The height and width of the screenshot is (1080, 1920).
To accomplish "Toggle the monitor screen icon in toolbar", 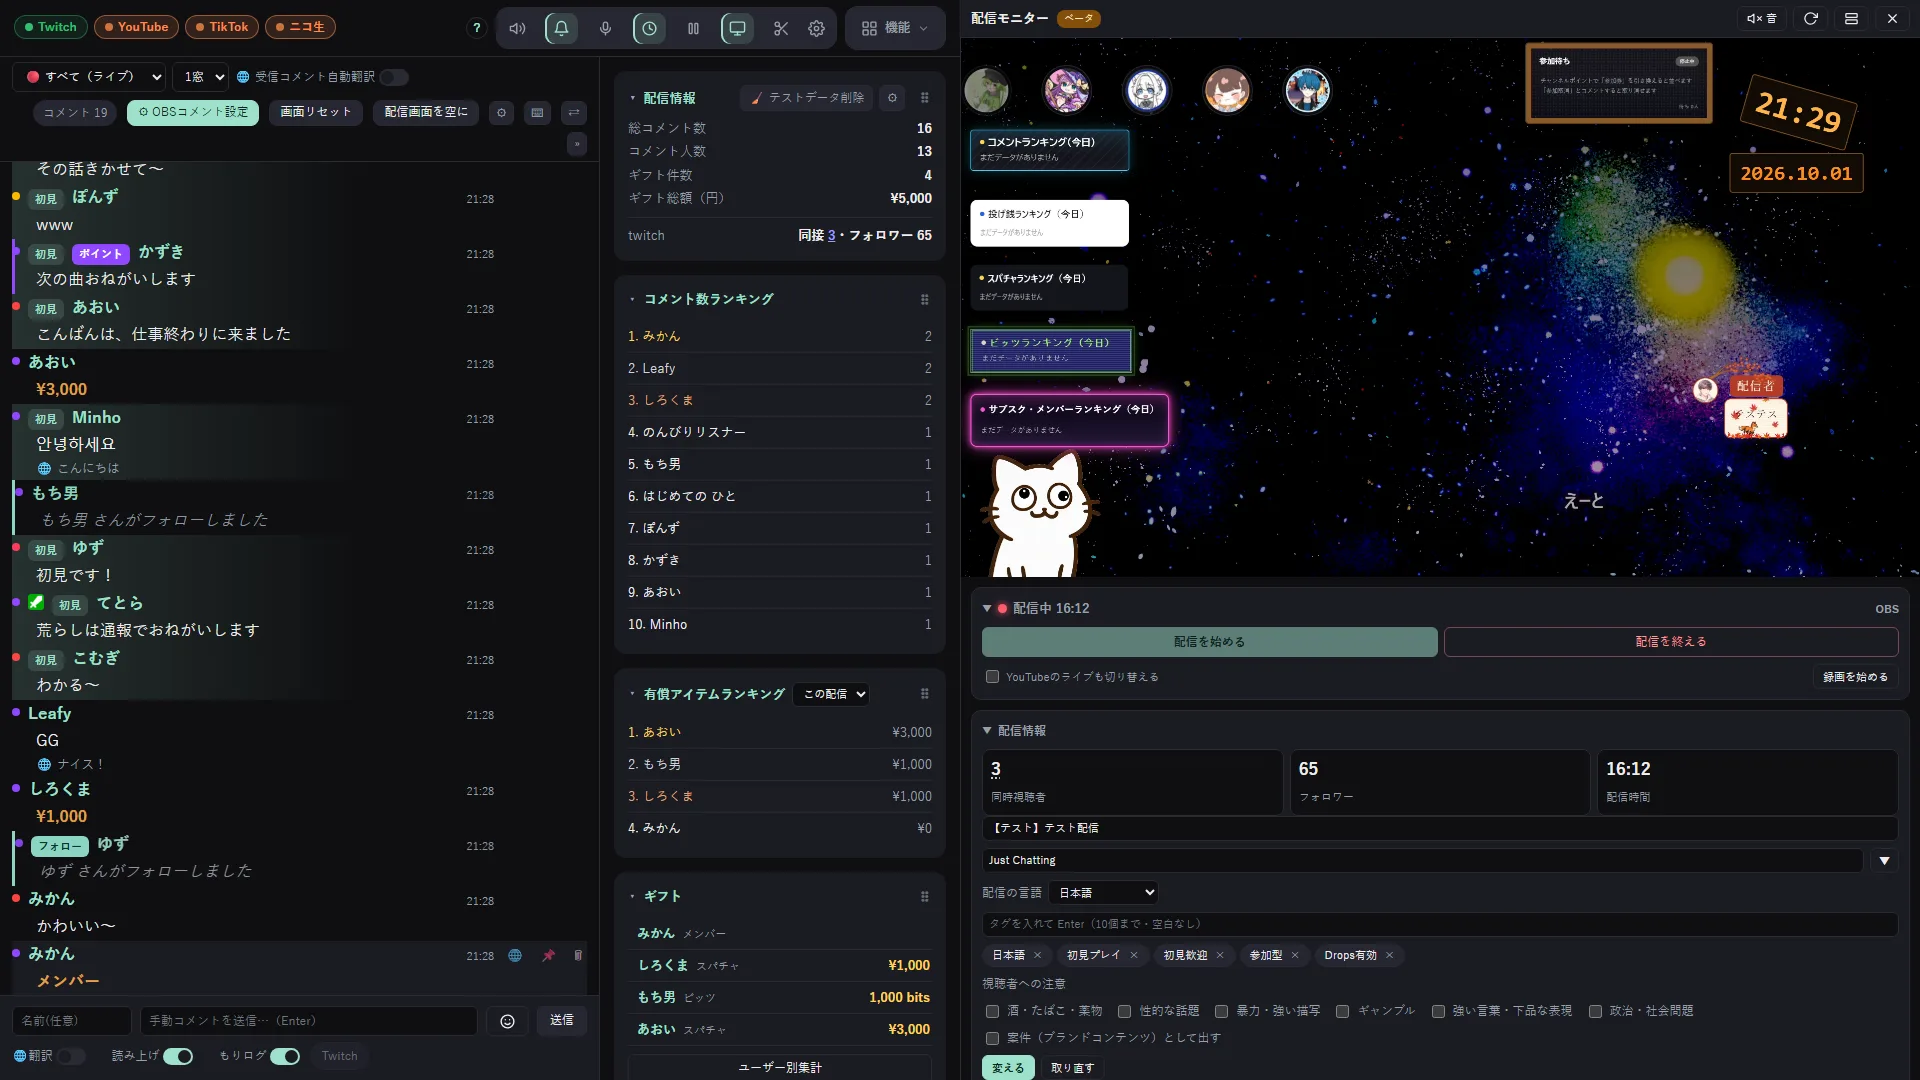I will tap(737, 28).
